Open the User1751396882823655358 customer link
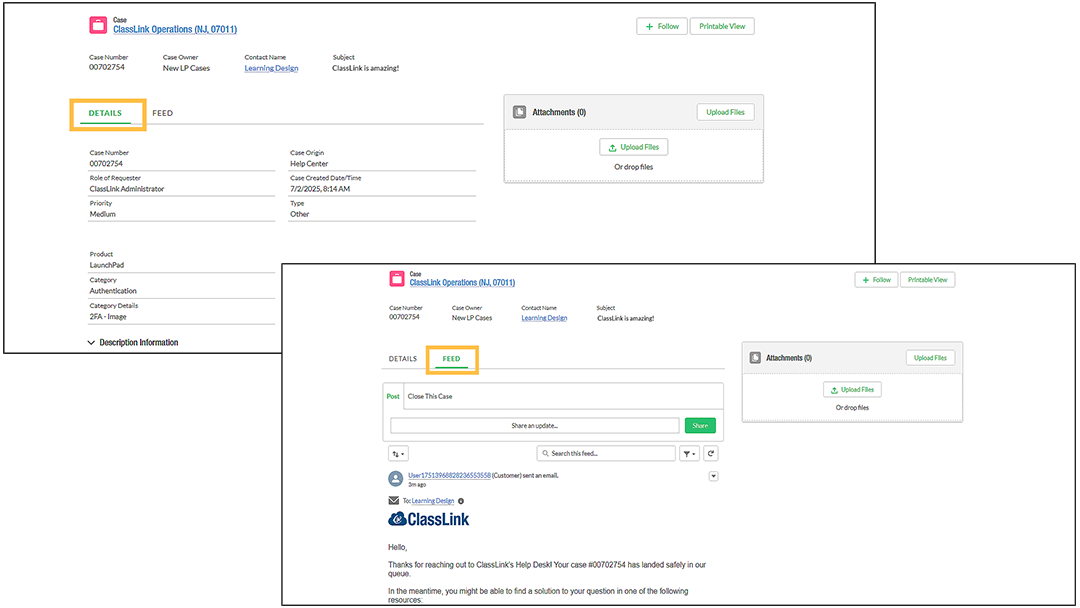This screenshot has height=608, width=1080. click(x=449, y=475)
